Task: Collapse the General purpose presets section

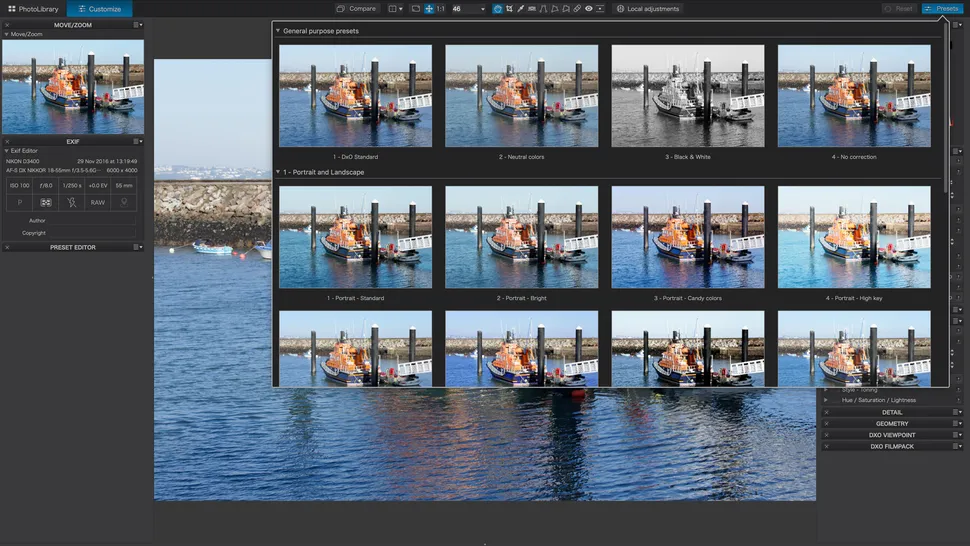Action: pyautogui.click(x=278, y=31)
